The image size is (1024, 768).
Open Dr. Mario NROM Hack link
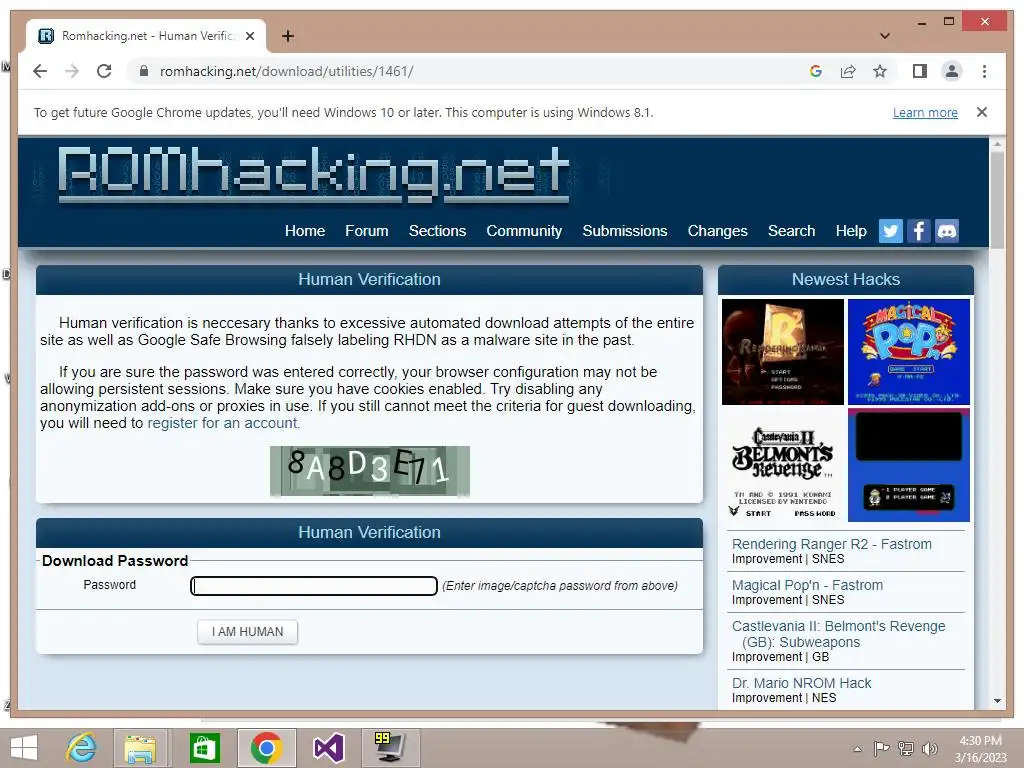[801, 683]
